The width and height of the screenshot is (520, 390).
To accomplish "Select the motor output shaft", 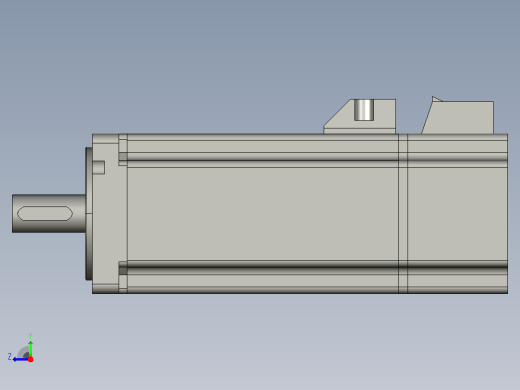I will 49,213.
